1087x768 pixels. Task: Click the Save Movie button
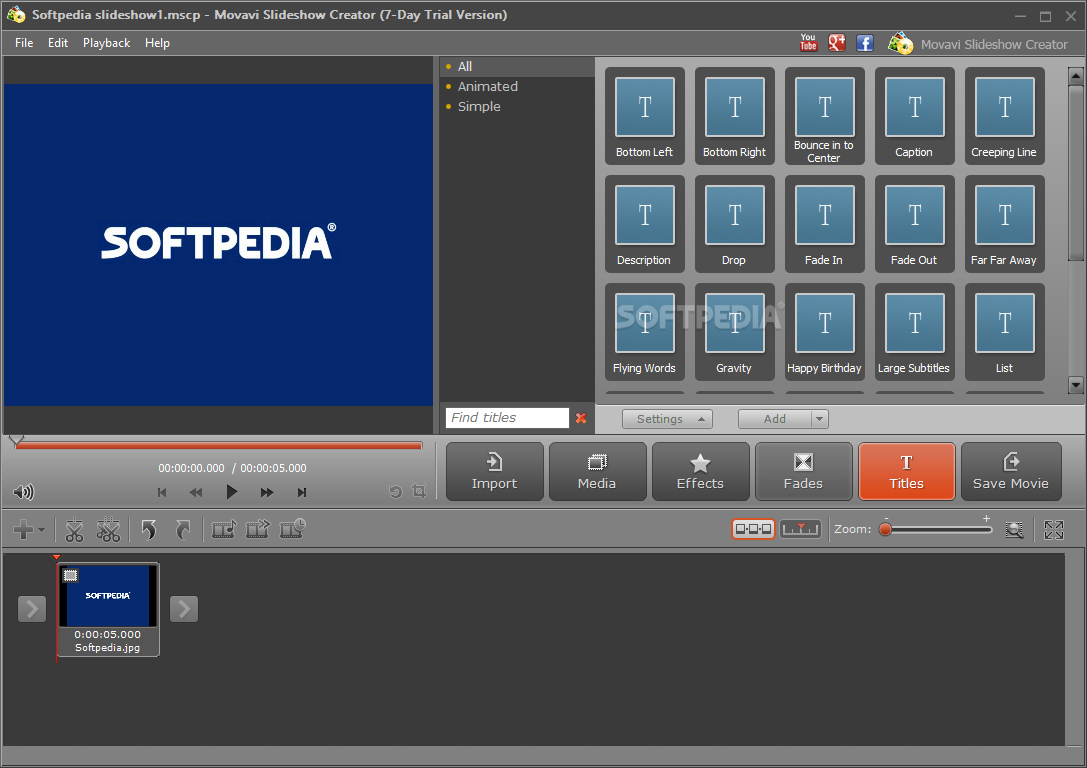1011,471
